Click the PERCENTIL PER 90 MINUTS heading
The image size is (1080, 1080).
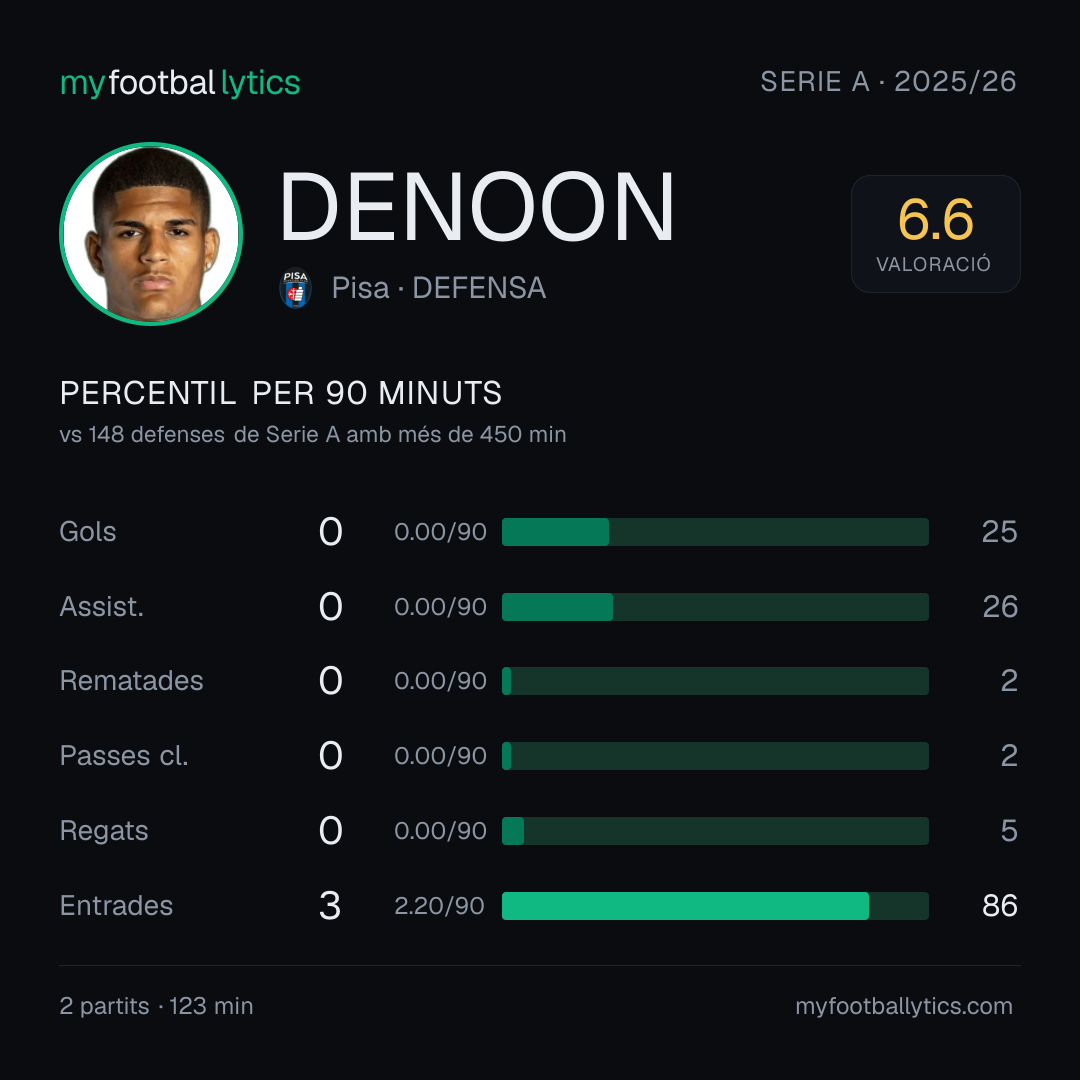(x=280, y=393)
